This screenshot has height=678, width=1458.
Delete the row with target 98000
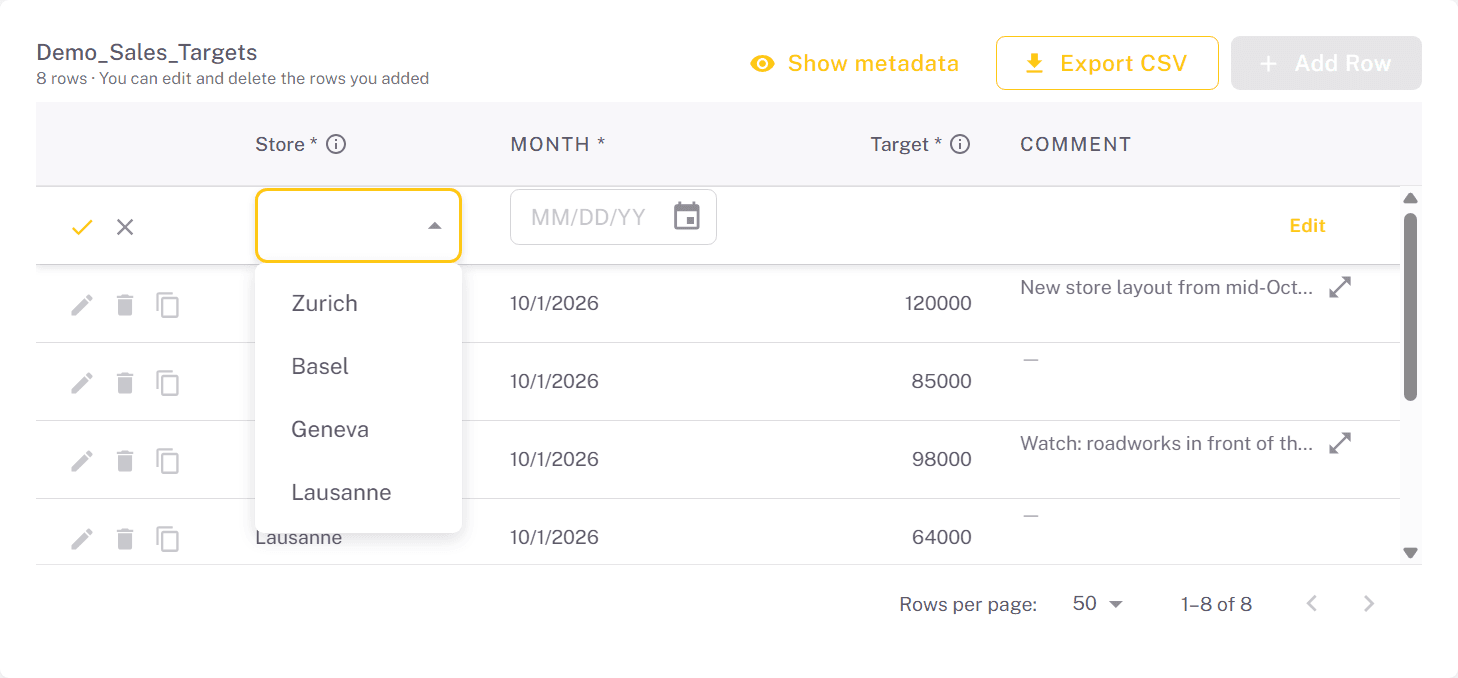(x=125, y=460)
